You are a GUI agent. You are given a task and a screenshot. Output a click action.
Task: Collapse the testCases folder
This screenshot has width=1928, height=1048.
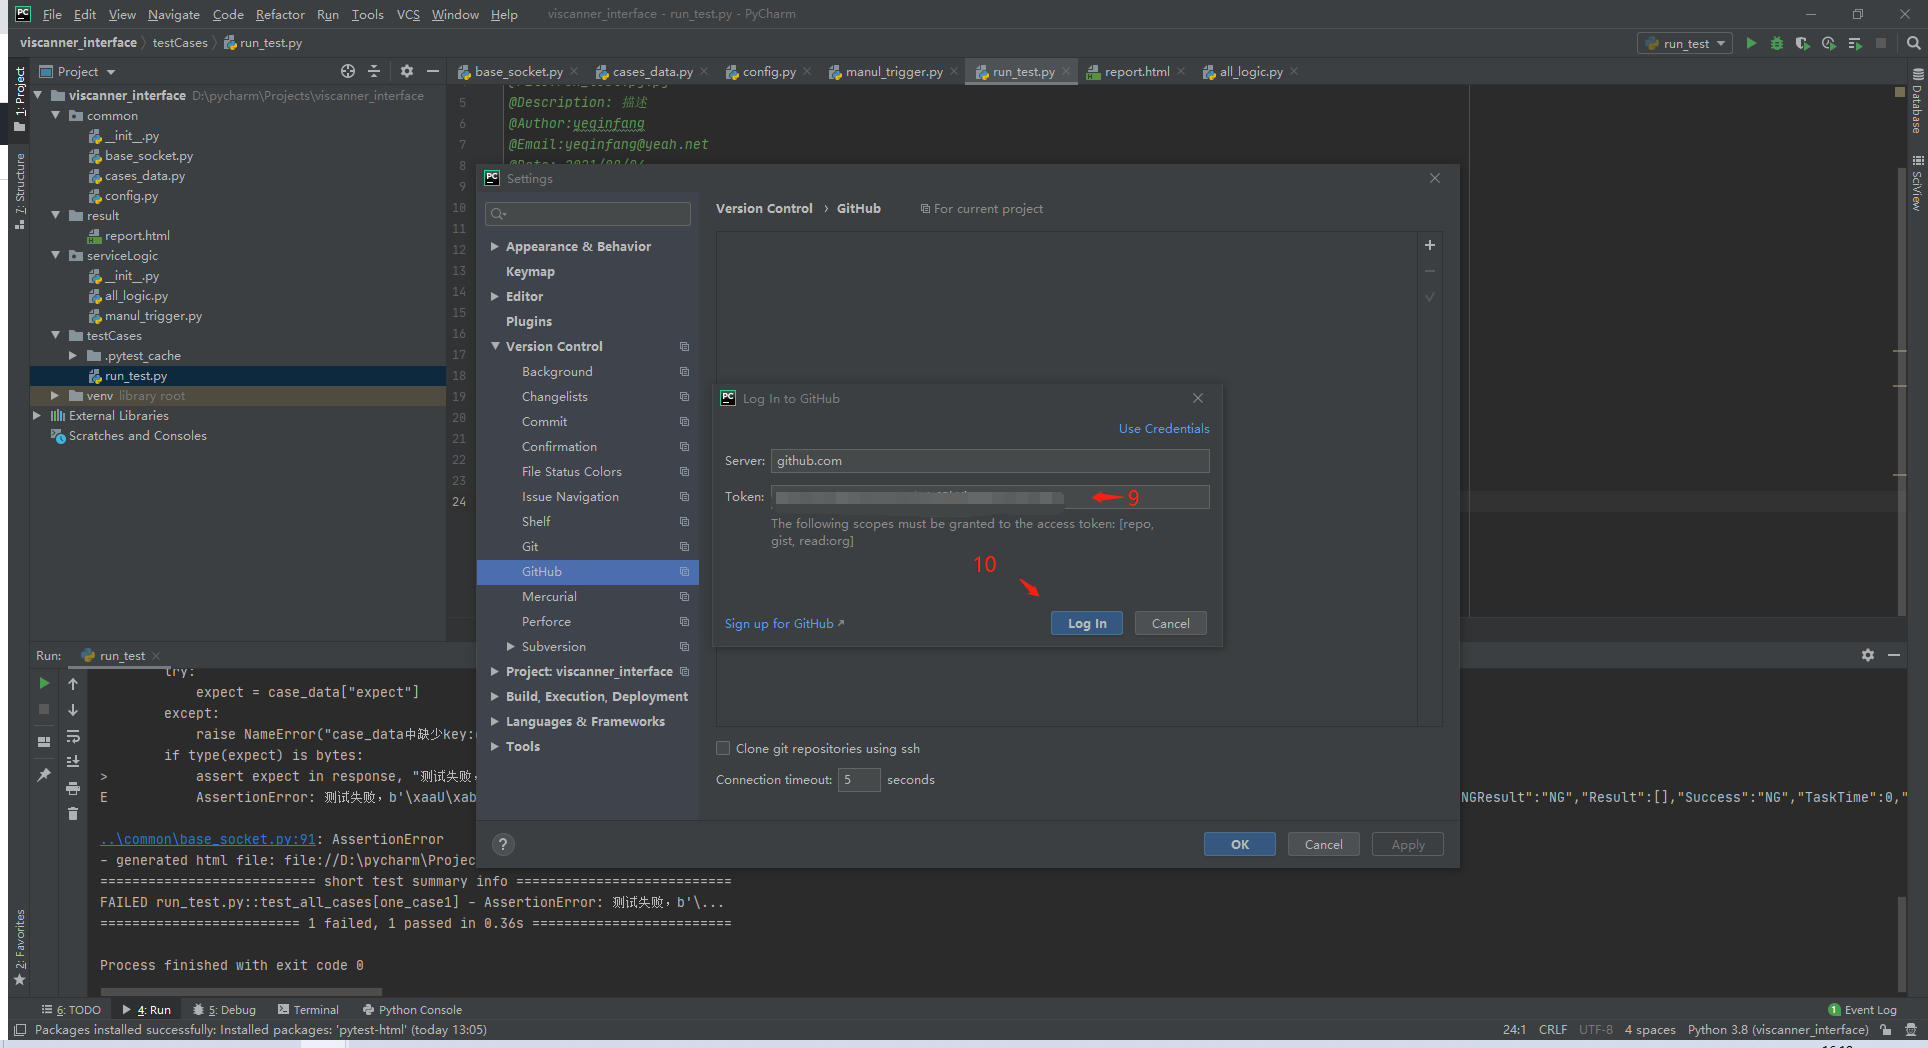56,335
